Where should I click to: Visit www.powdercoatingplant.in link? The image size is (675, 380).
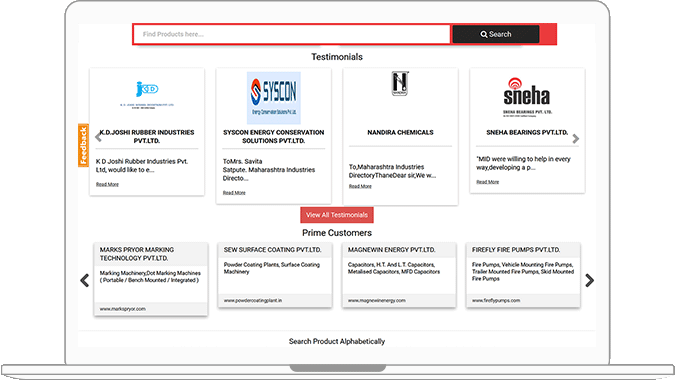tap(253, 300)
